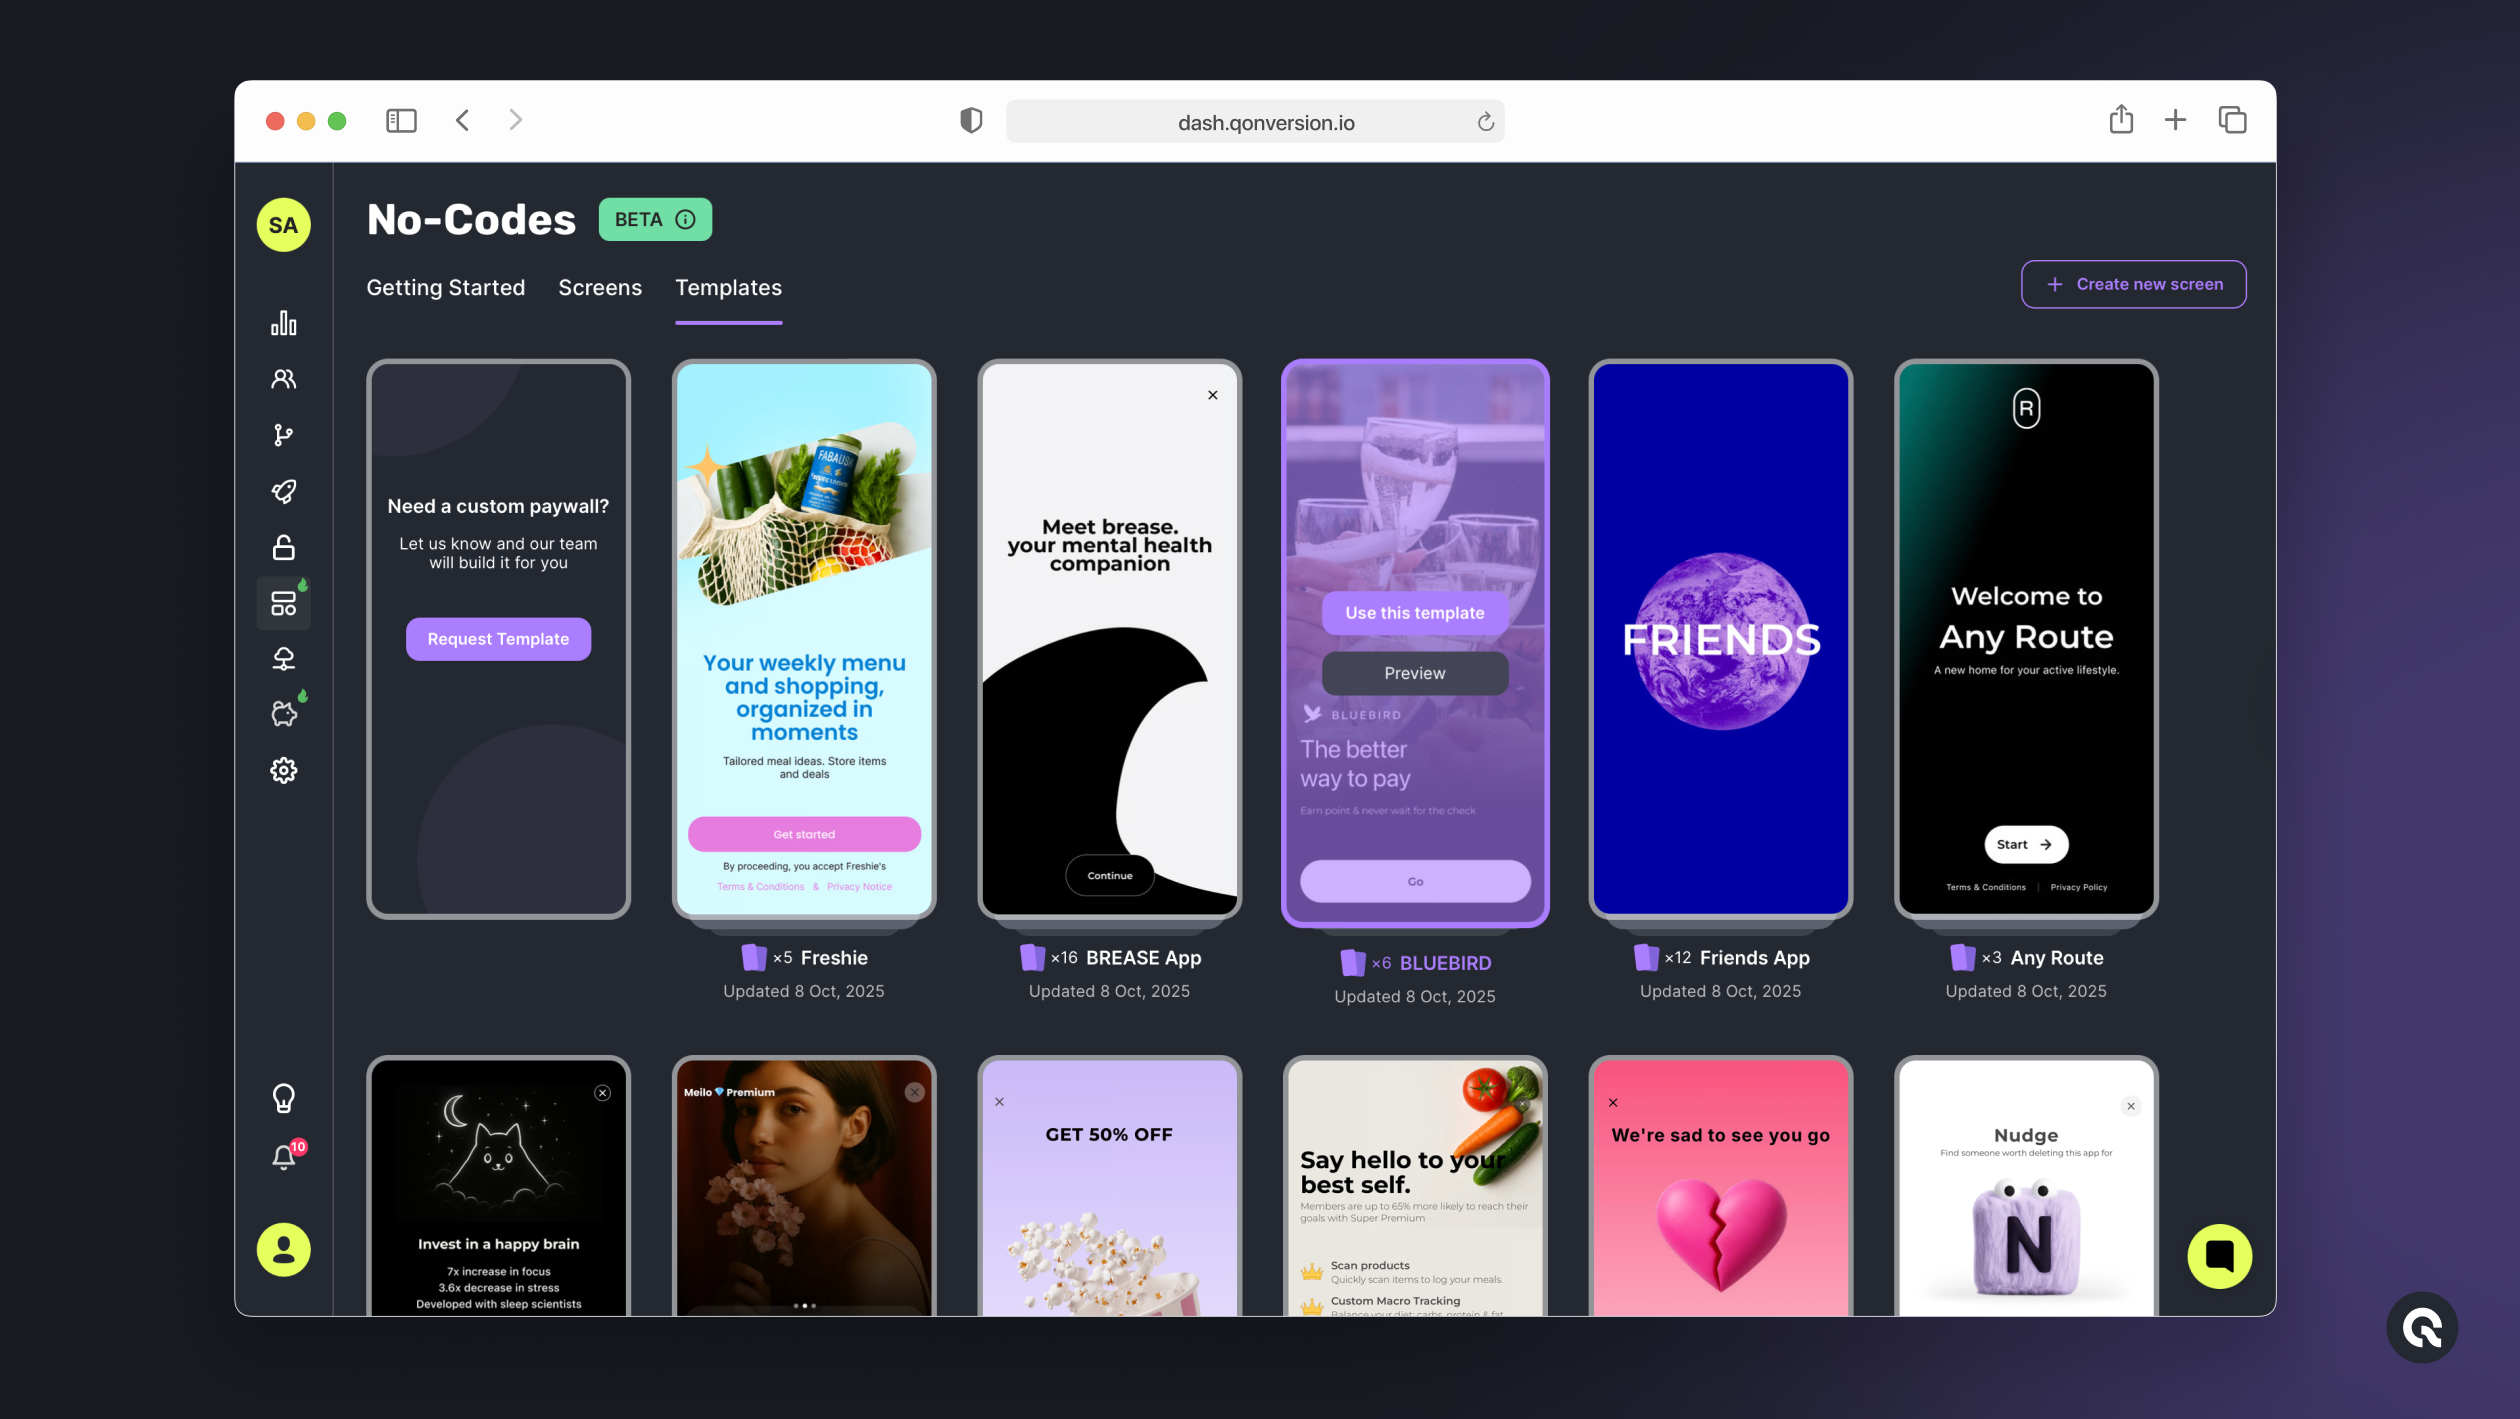Open the piggy bank sidebar icon
The height and width of the screenshot is (1419, 2520).
(x=283, y=714)
